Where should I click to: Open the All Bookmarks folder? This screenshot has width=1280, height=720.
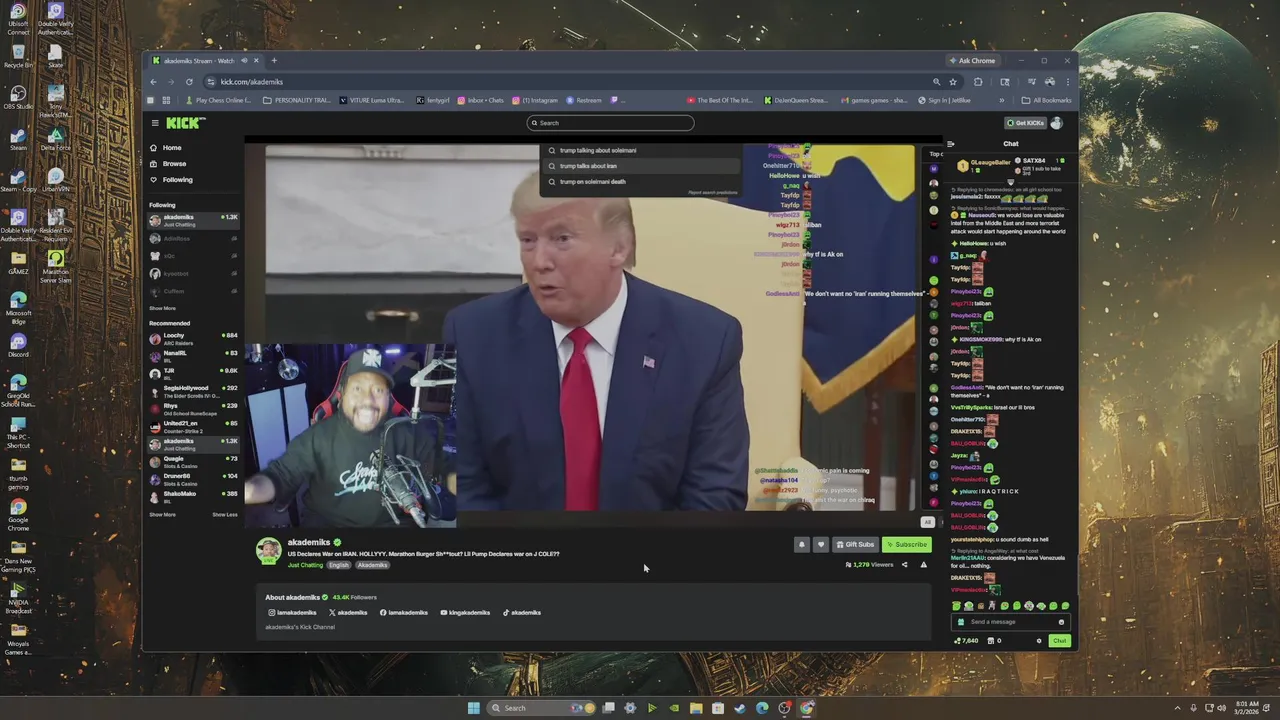click(1046, 100)
